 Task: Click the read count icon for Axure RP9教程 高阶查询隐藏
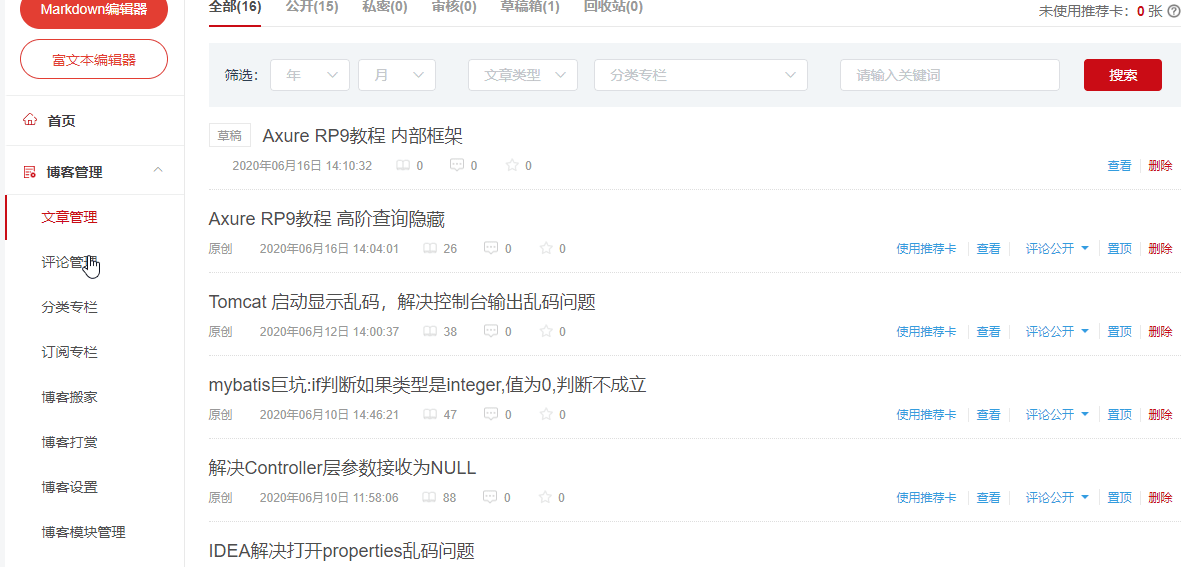click(x=429, y=249)
